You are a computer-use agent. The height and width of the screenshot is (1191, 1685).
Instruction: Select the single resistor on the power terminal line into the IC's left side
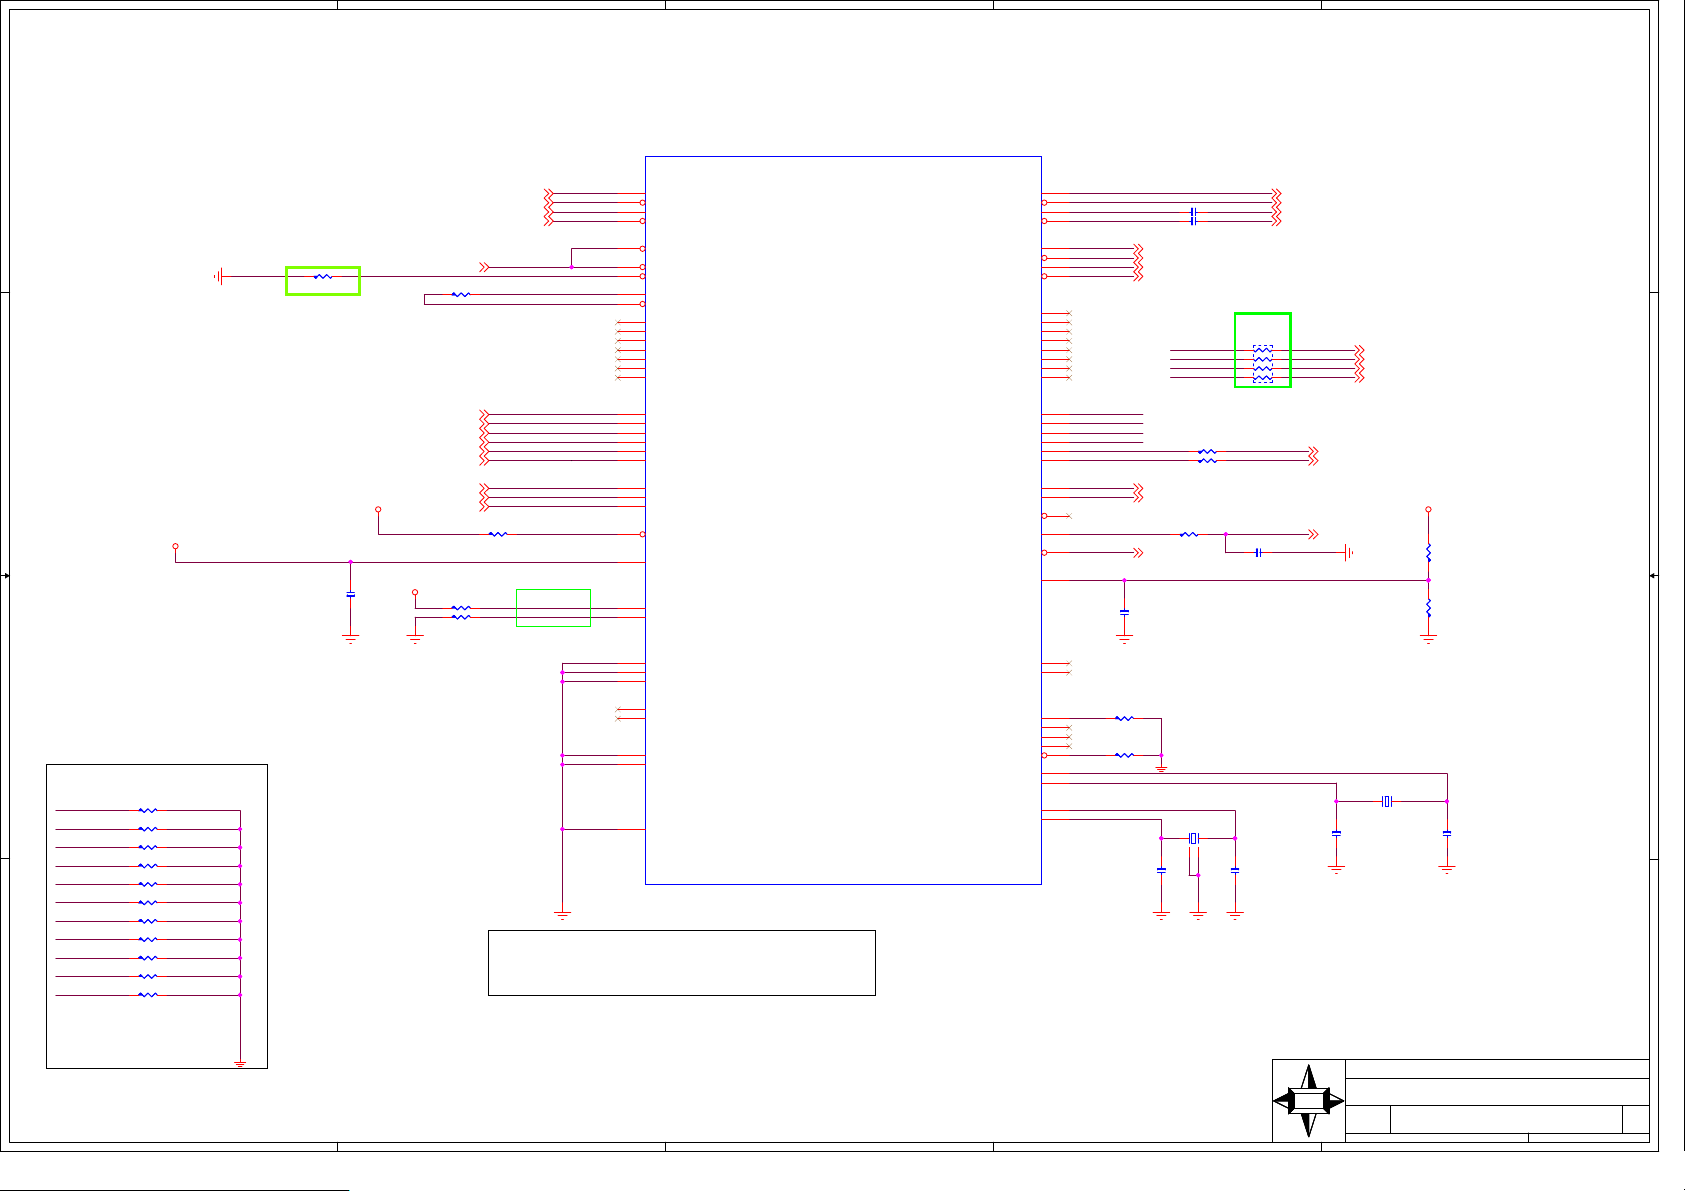[x=498, y=534]
